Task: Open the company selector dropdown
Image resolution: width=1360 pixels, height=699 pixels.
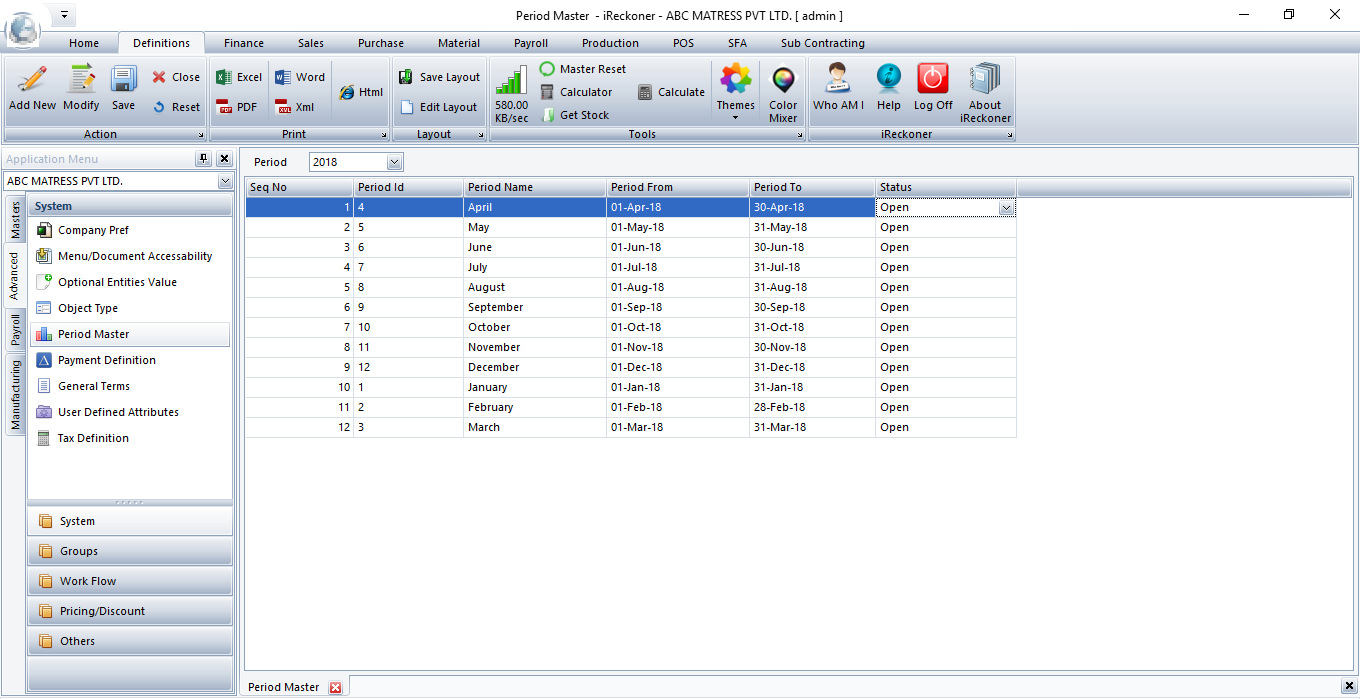Action: click(x=224, y=182)
